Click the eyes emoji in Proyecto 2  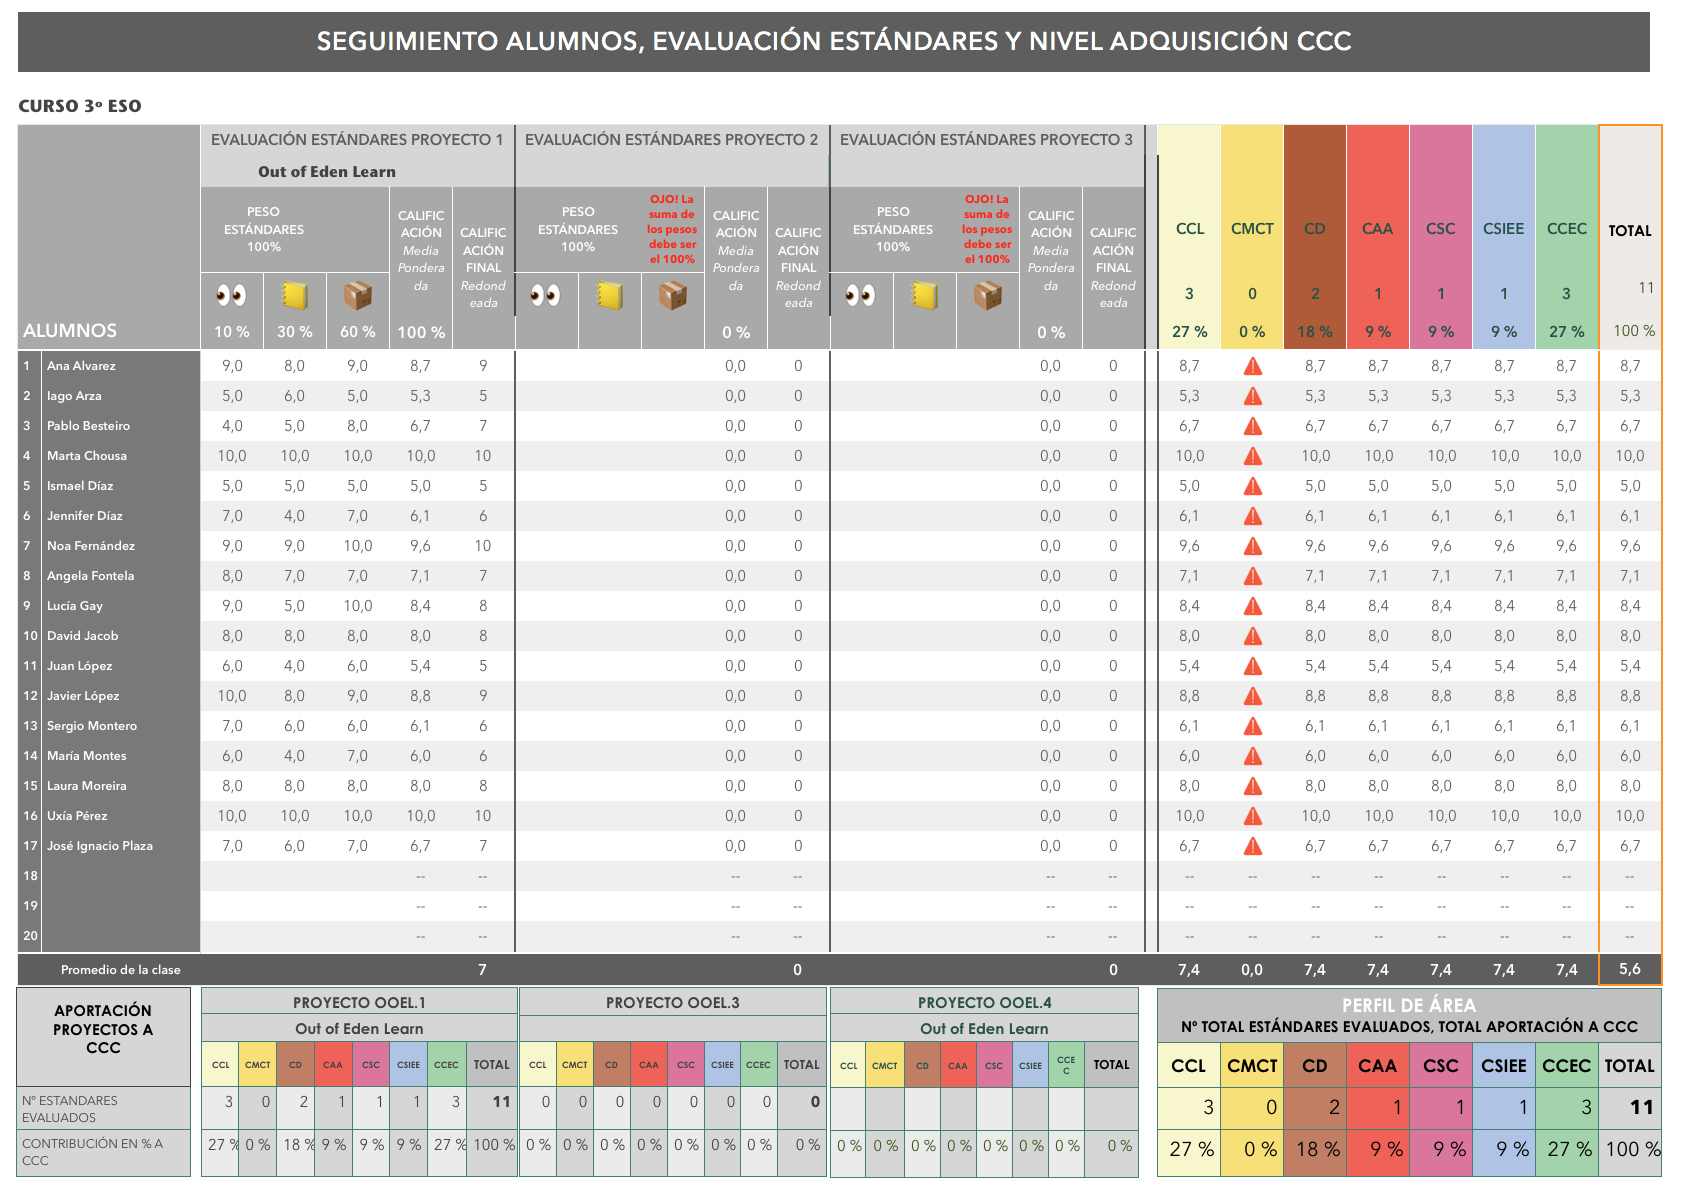(546, 295)
